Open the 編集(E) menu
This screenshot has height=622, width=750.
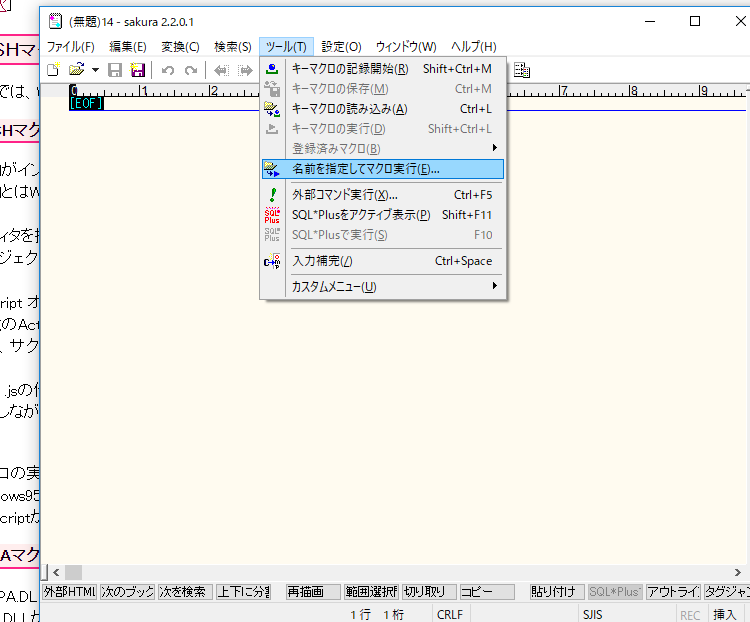click(x=127, y=47)
